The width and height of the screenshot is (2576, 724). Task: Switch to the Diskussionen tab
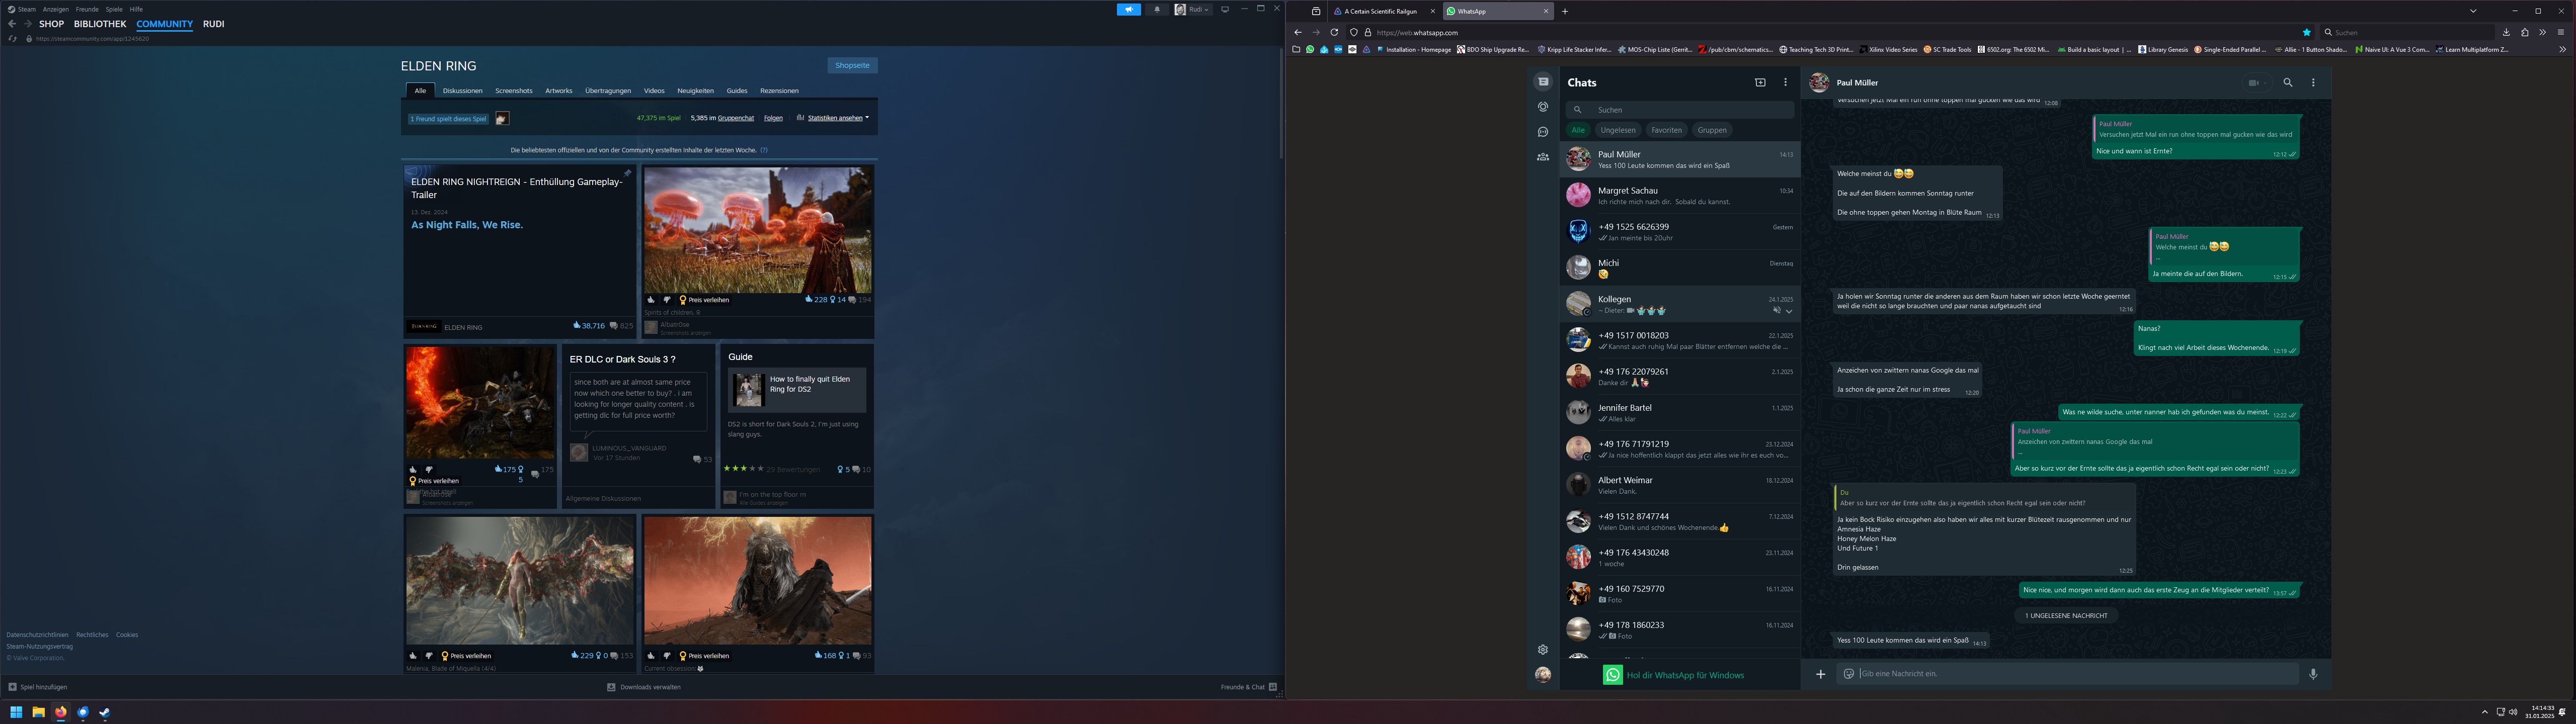[x=462, y=91]
